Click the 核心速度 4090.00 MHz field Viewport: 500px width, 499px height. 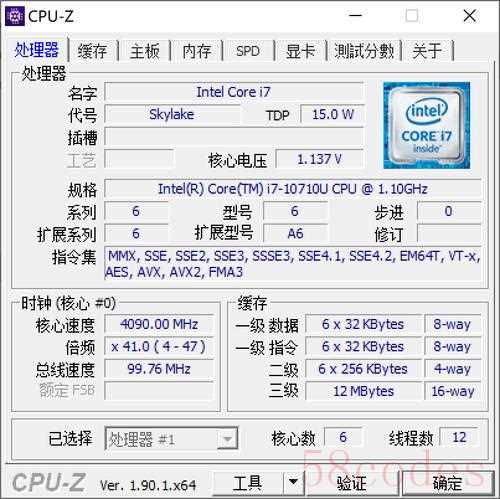coord(159,324)
